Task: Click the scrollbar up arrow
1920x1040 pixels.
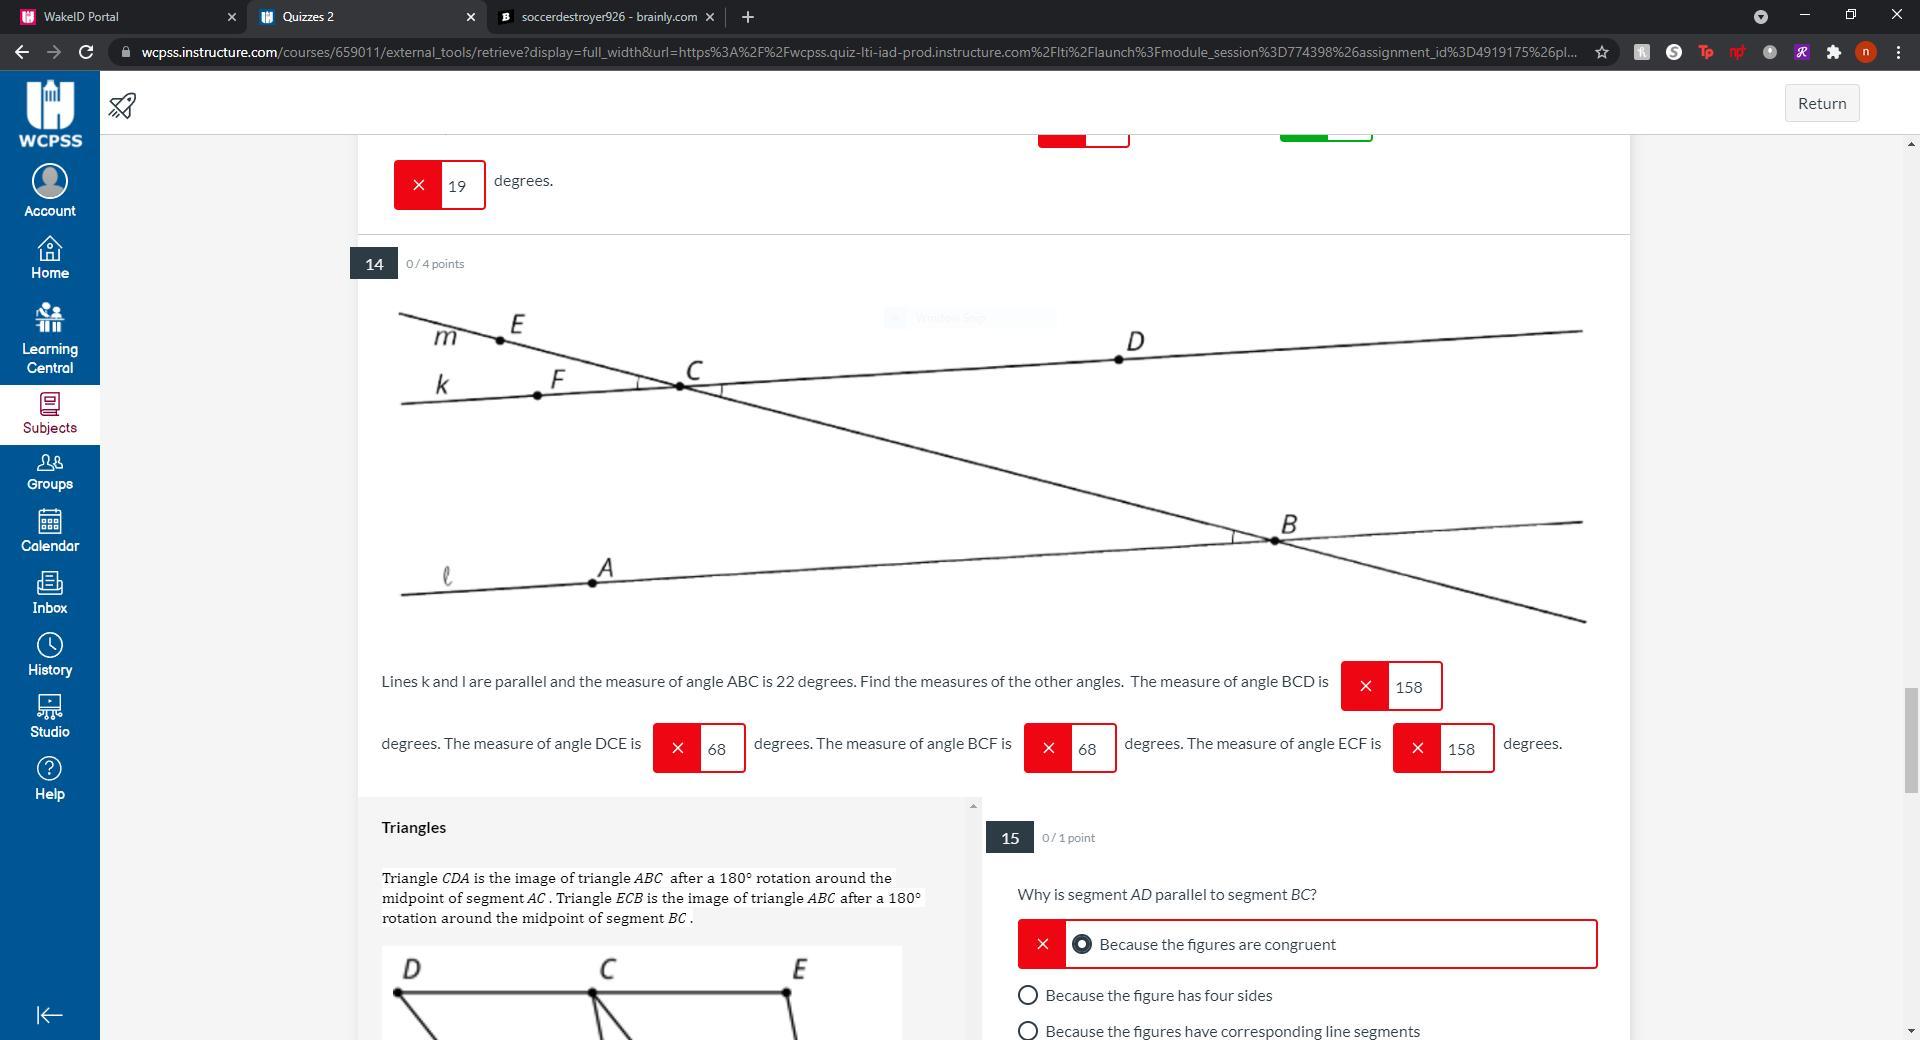Action: pos(1911,144)
